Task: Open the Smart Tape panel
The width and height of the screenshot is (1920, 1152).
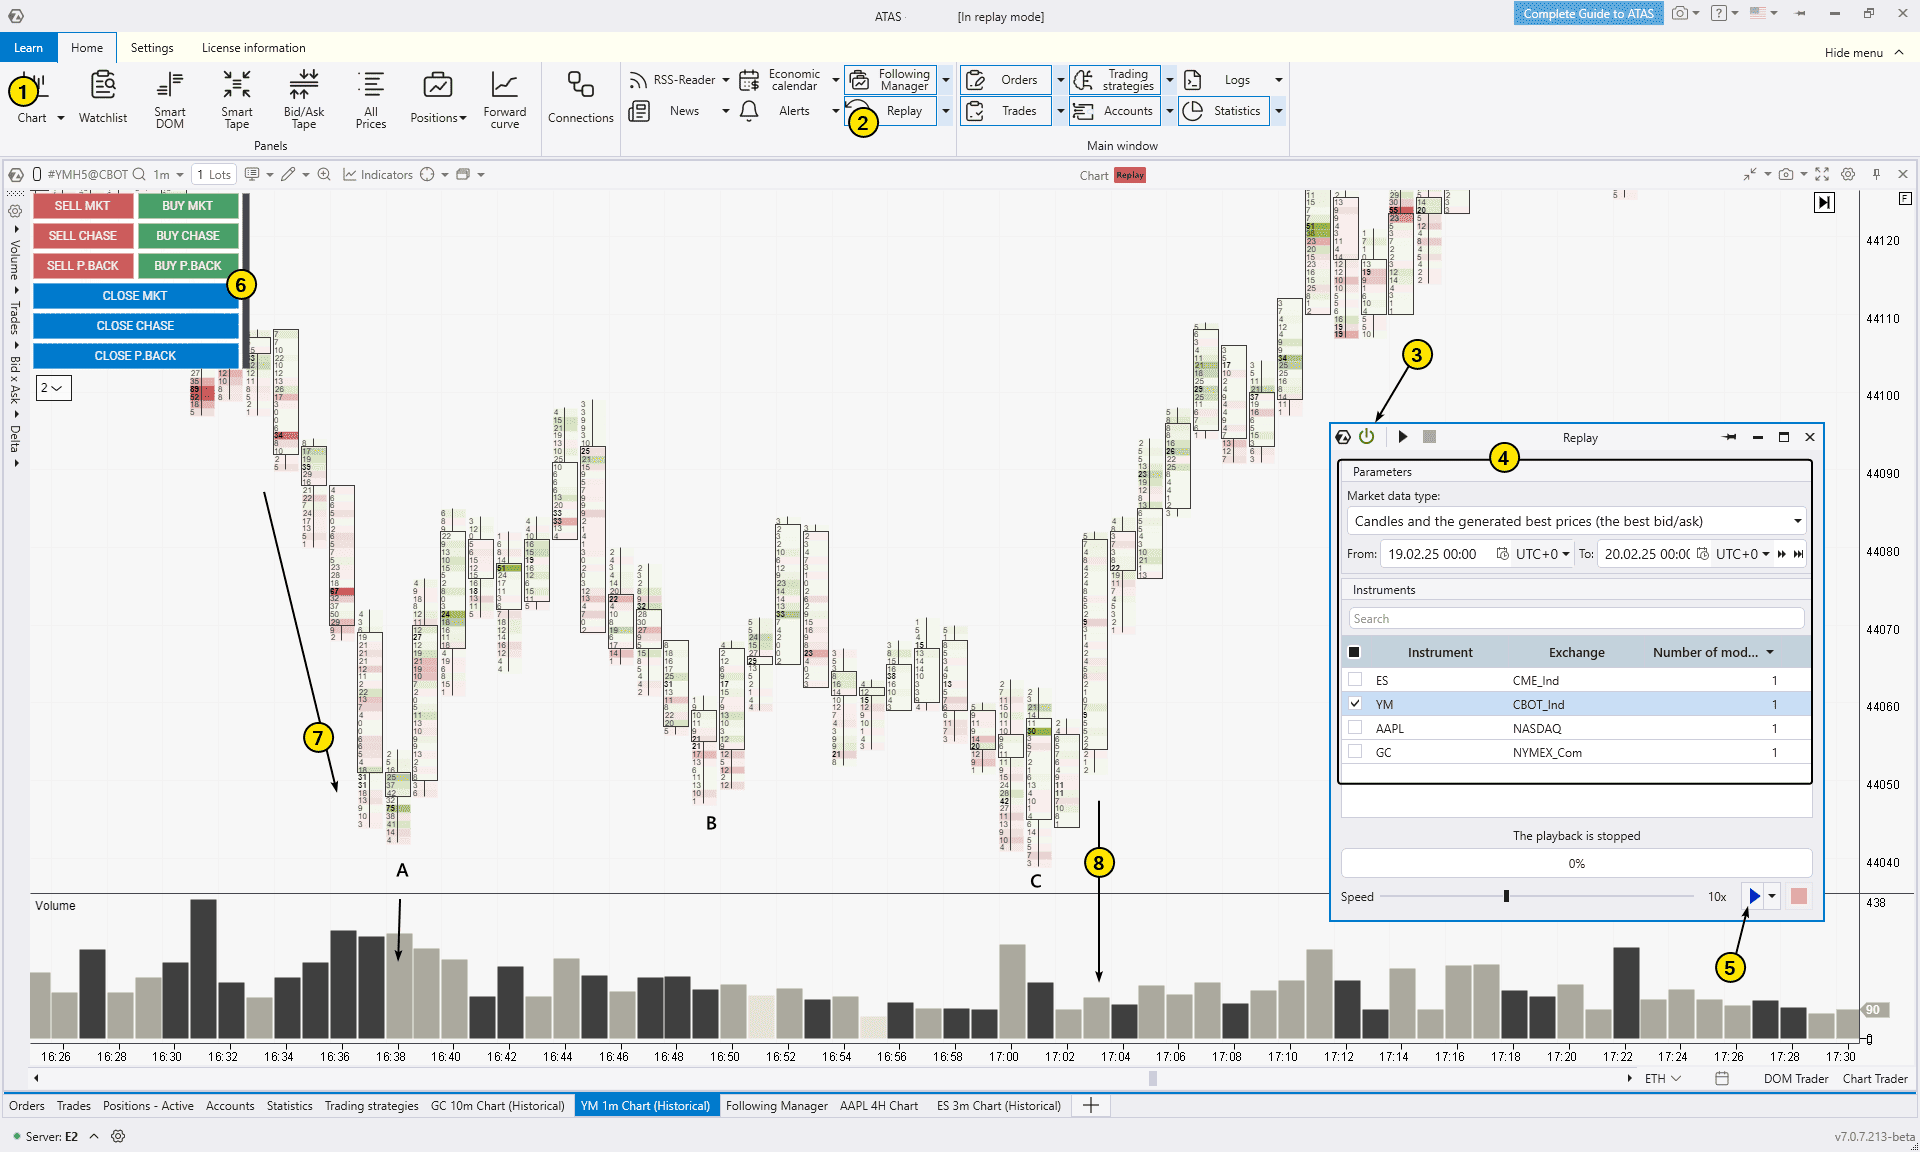Action: (237, 97)
